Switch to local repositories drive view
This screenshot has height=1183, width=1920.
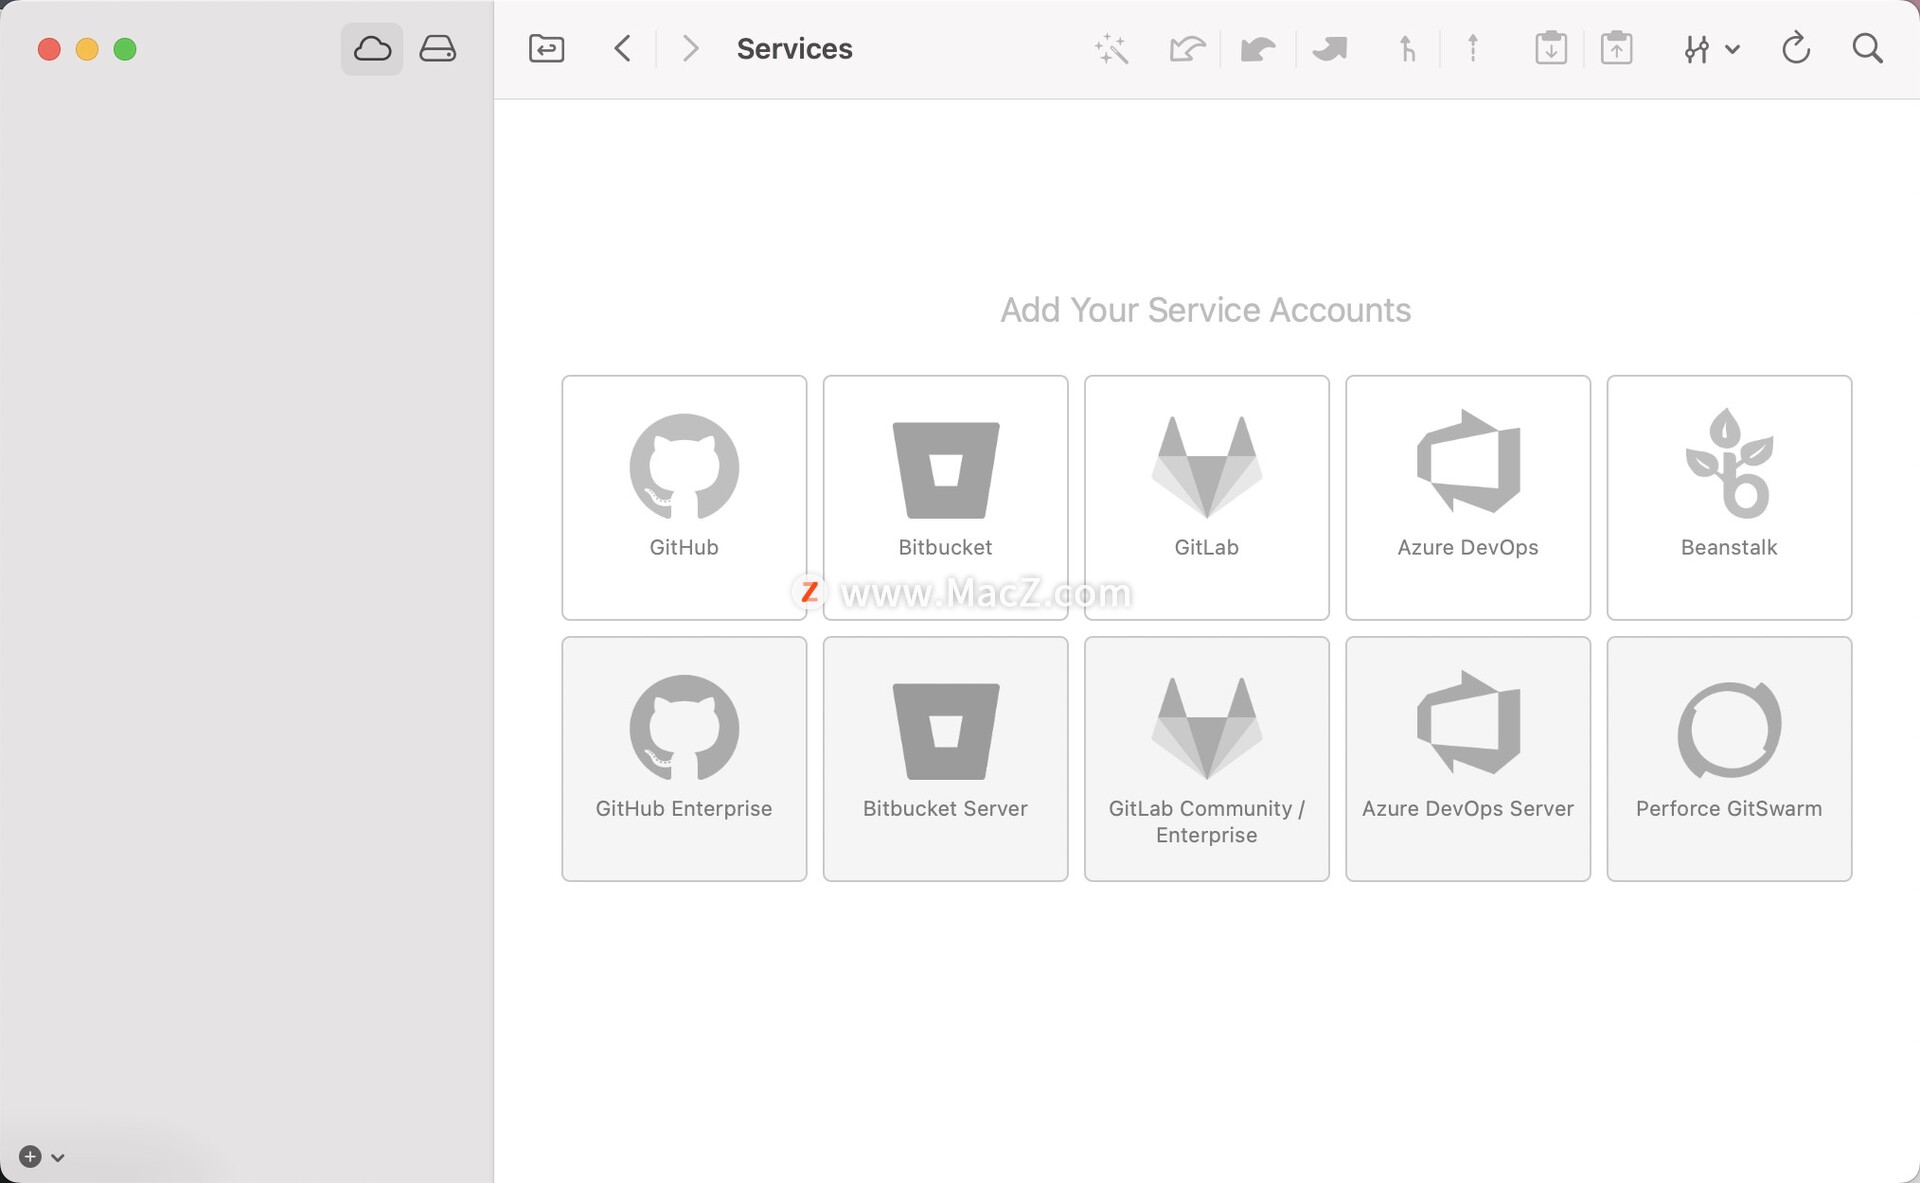click(x=437, y=48)
